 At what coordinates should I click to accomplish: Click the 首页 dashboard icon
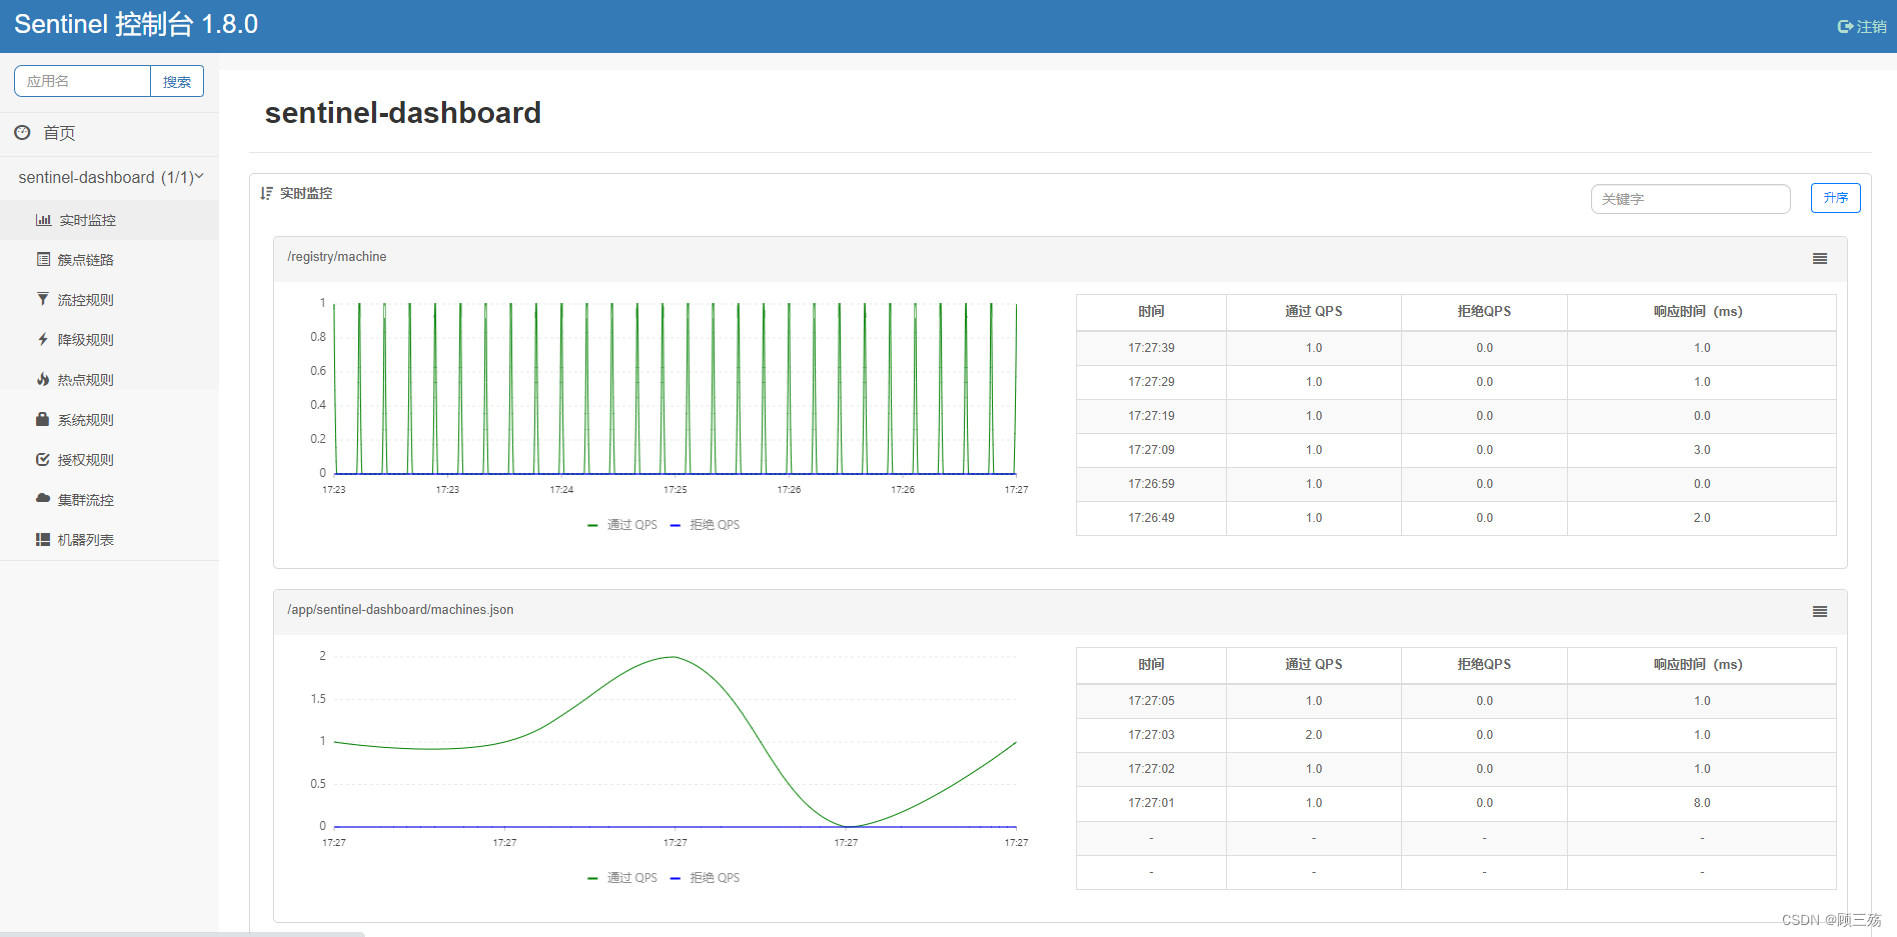pyautogui.click(x=22, y=132)
